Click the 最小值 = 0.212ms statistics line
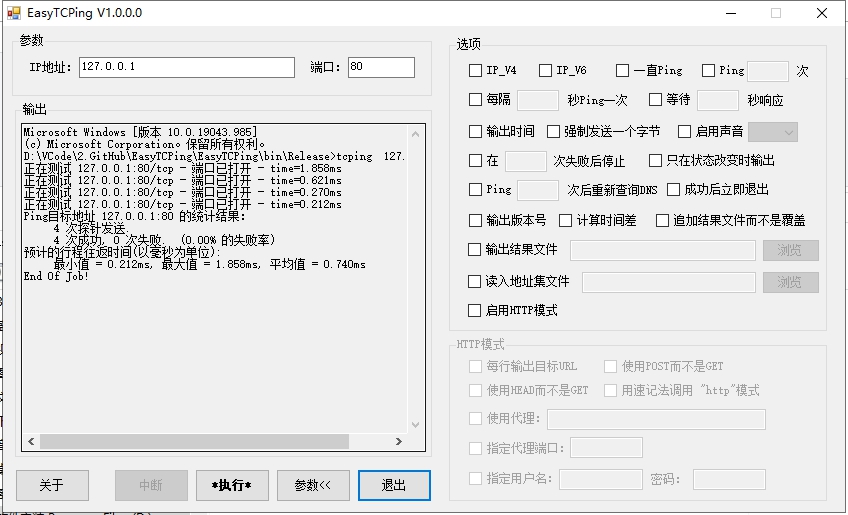Viewport: 848px width, 515px height. tap(210, 265)
